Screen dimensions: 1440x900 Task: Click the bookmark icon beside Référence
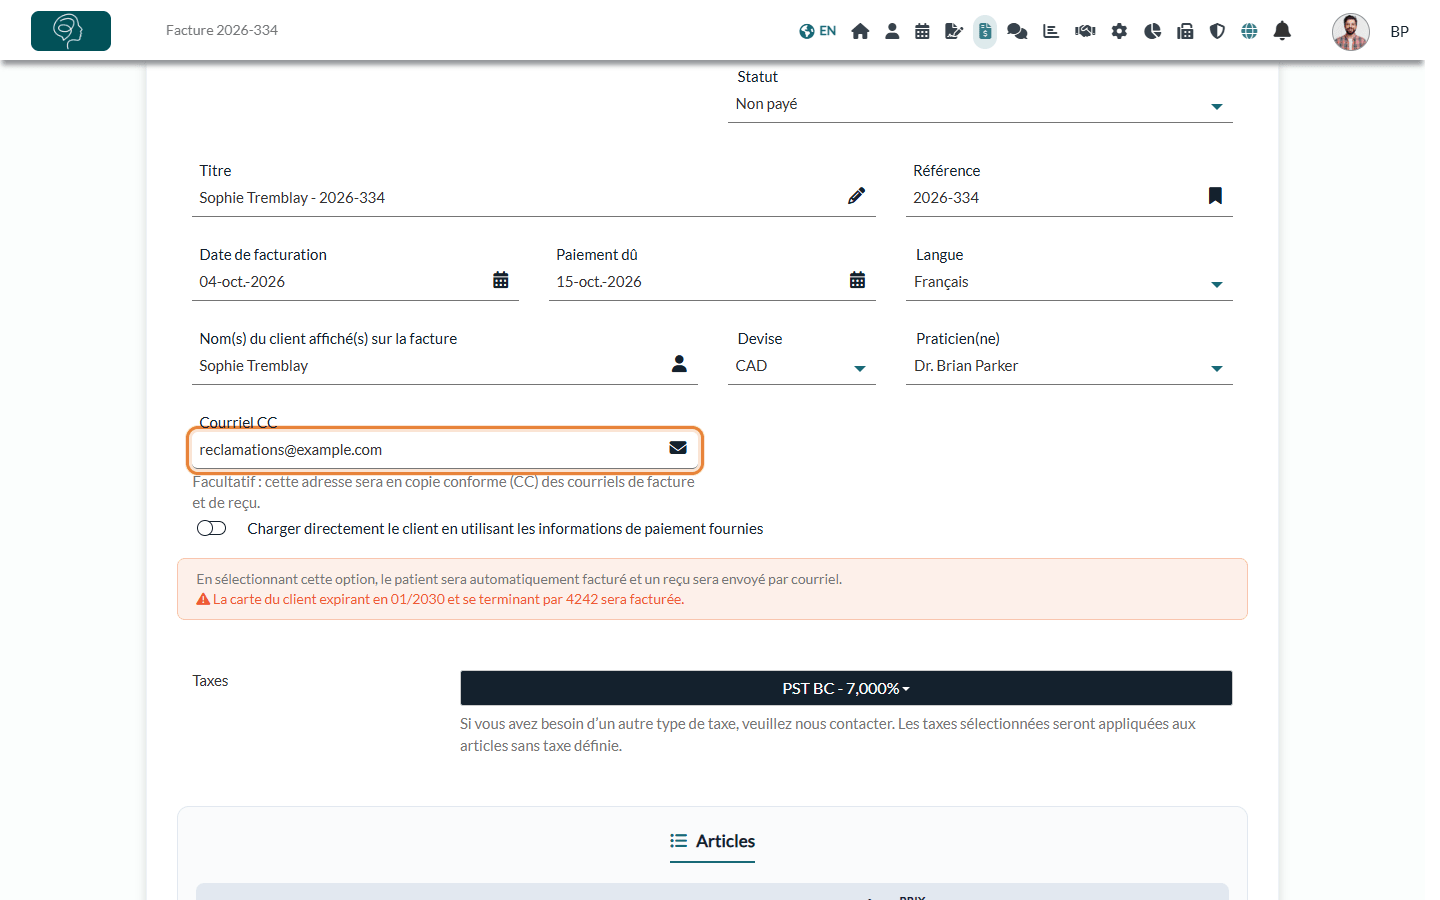(1215, 196)
